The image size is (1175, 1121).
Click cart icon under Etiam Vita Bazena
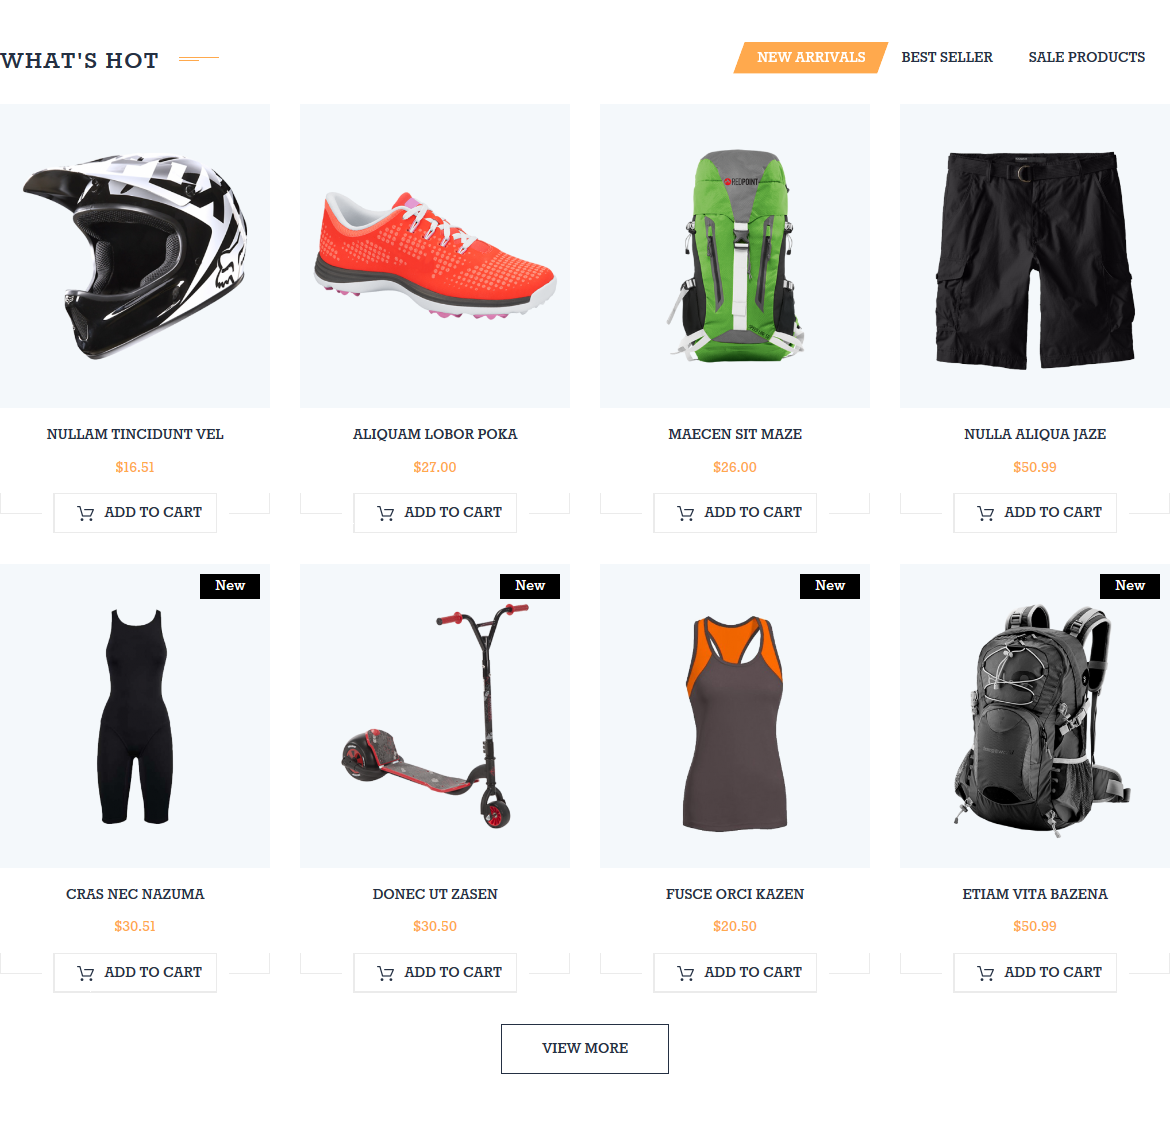coord(985,973)
